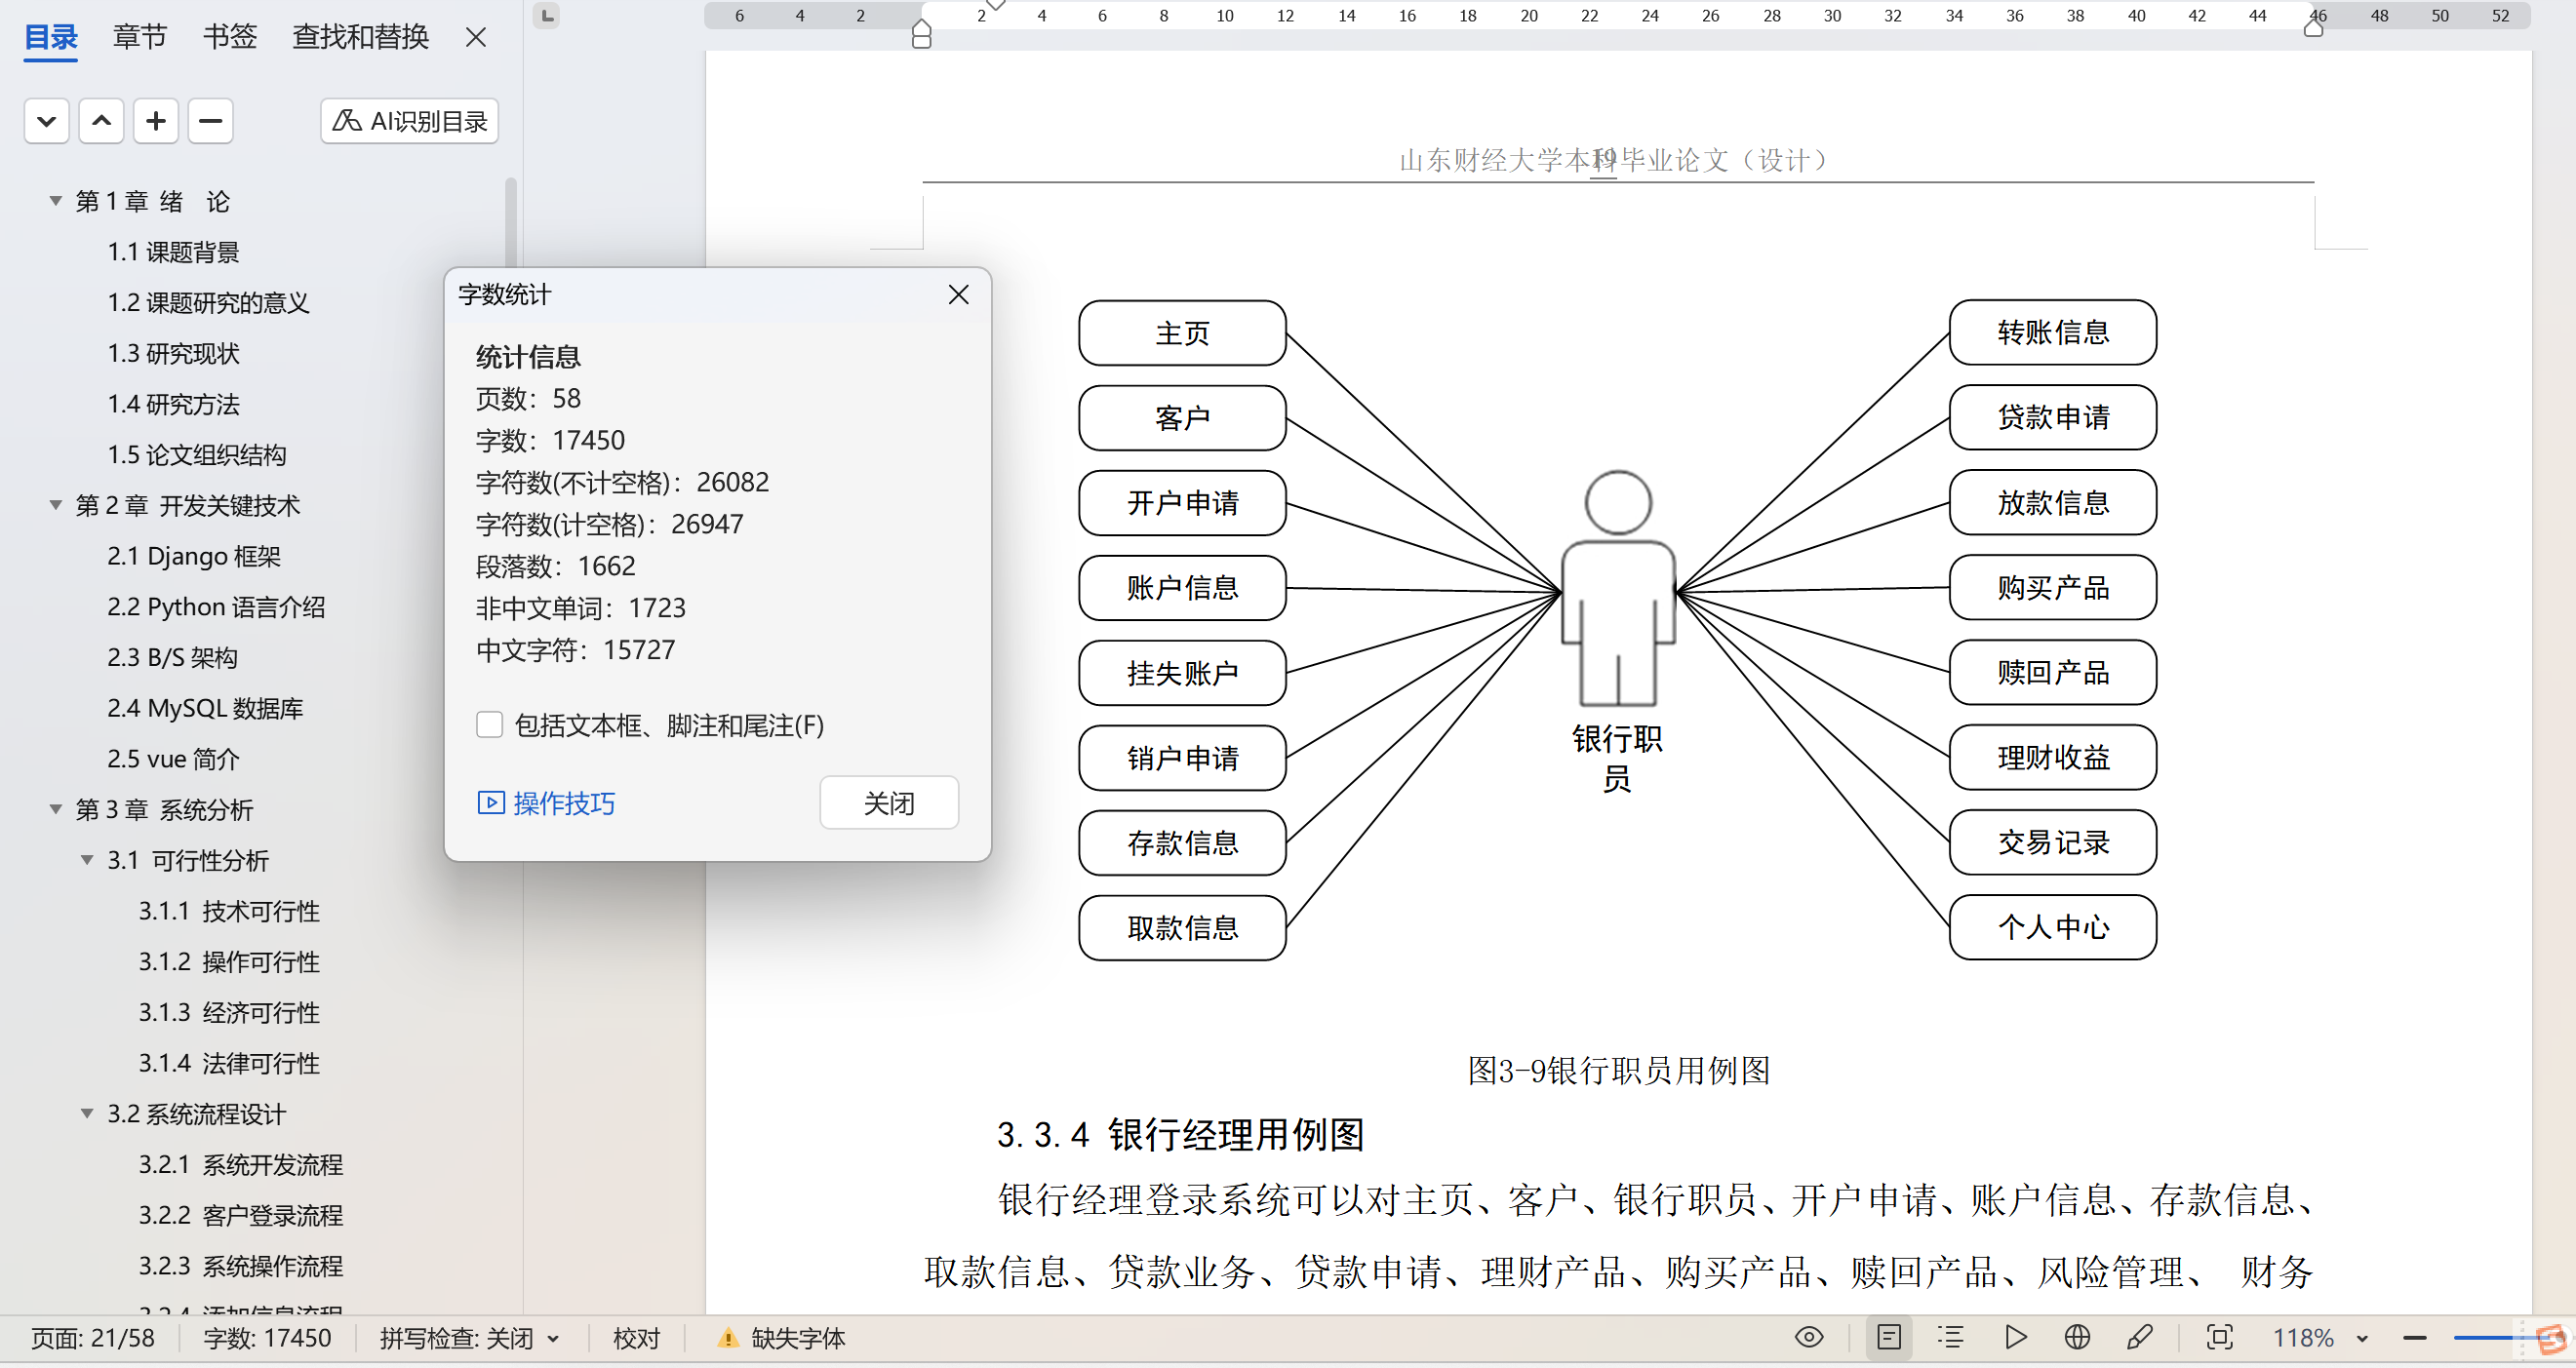Image resolution: width=2576 pixels, height=1368 pixels.
Task: Click the AI识别目录 button
Action: pos(409,121)
